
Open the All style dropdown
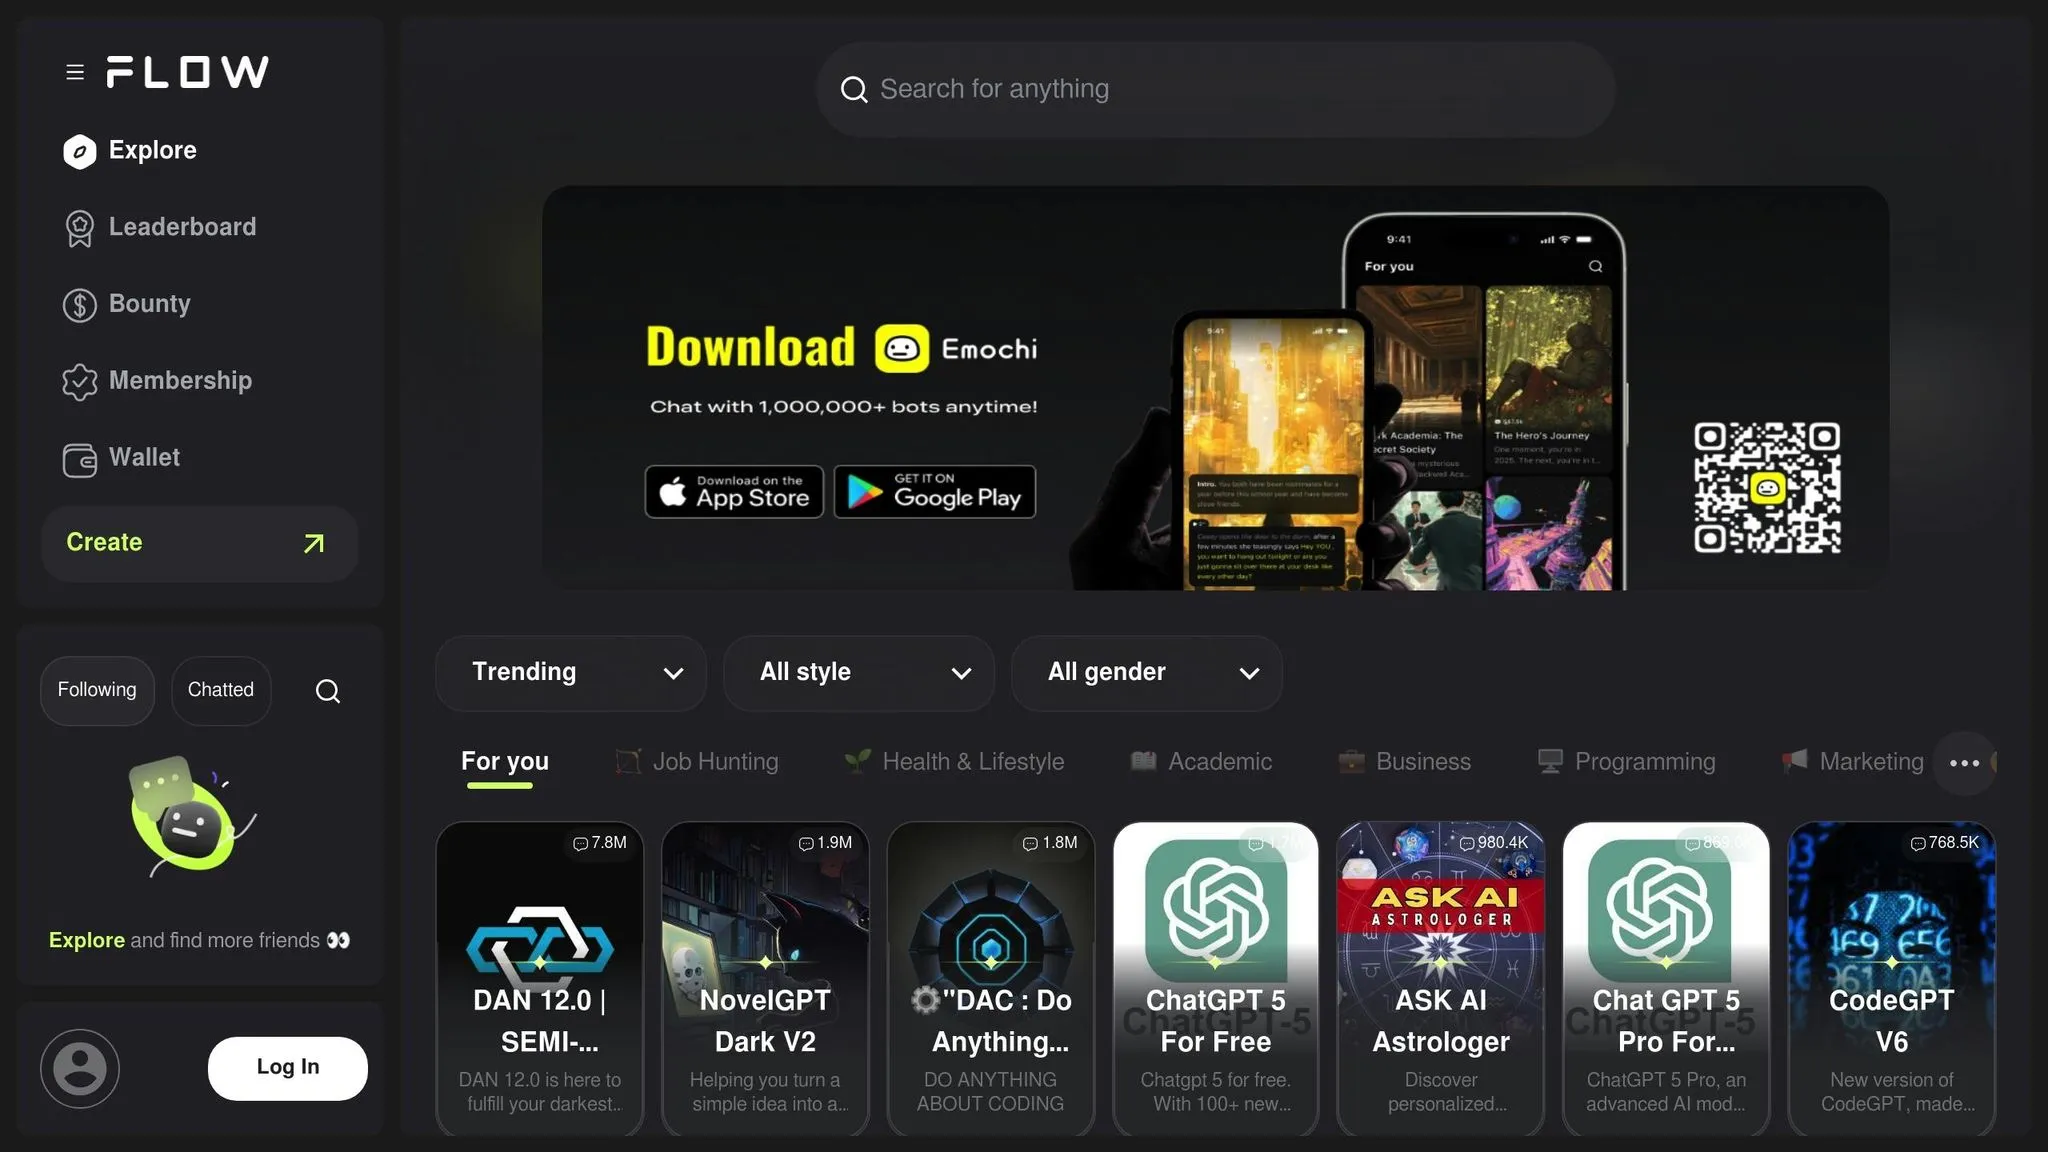tap(859, 673)
